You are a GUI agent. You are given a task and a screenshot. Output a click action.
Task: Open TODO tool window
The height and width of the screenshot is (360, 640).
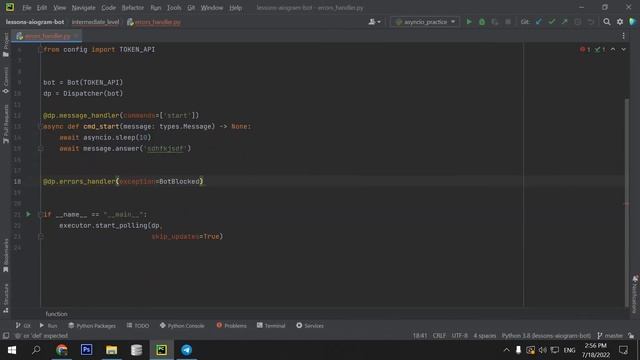coord(138,325)
